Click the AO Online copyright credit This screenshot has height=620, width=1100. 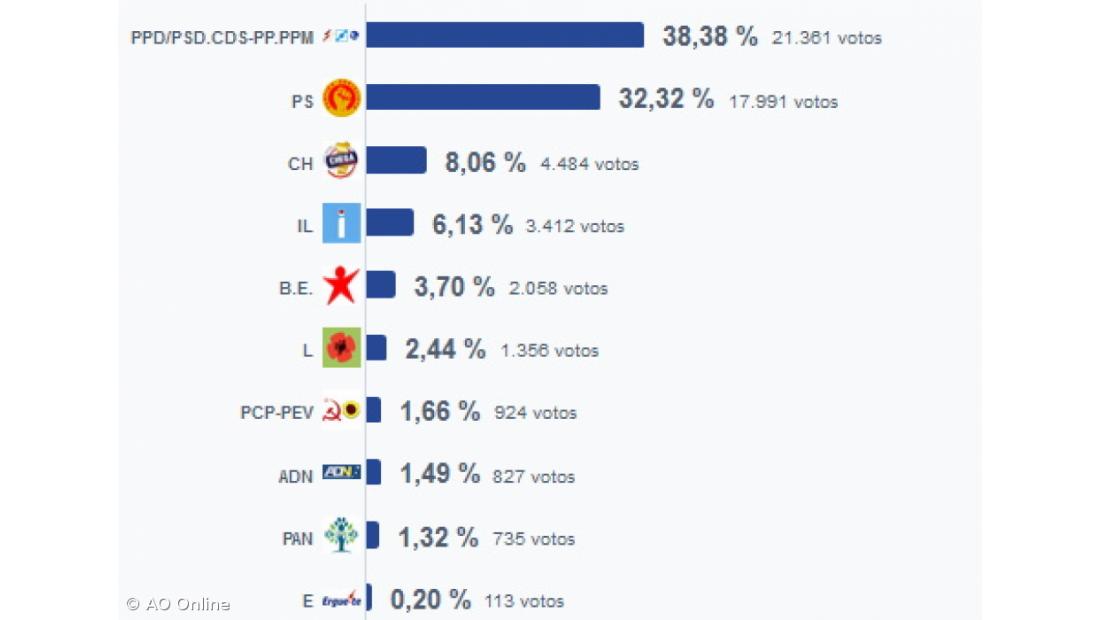pos(179,604)
